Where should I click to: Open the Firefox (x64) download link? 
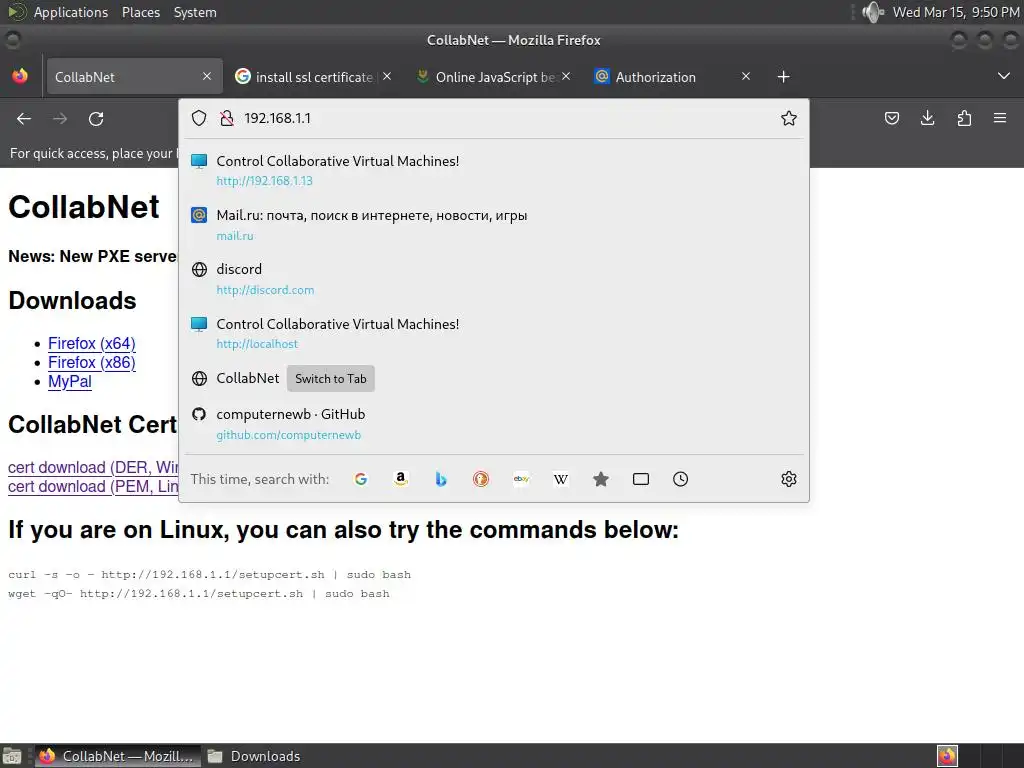coord(92,344)
